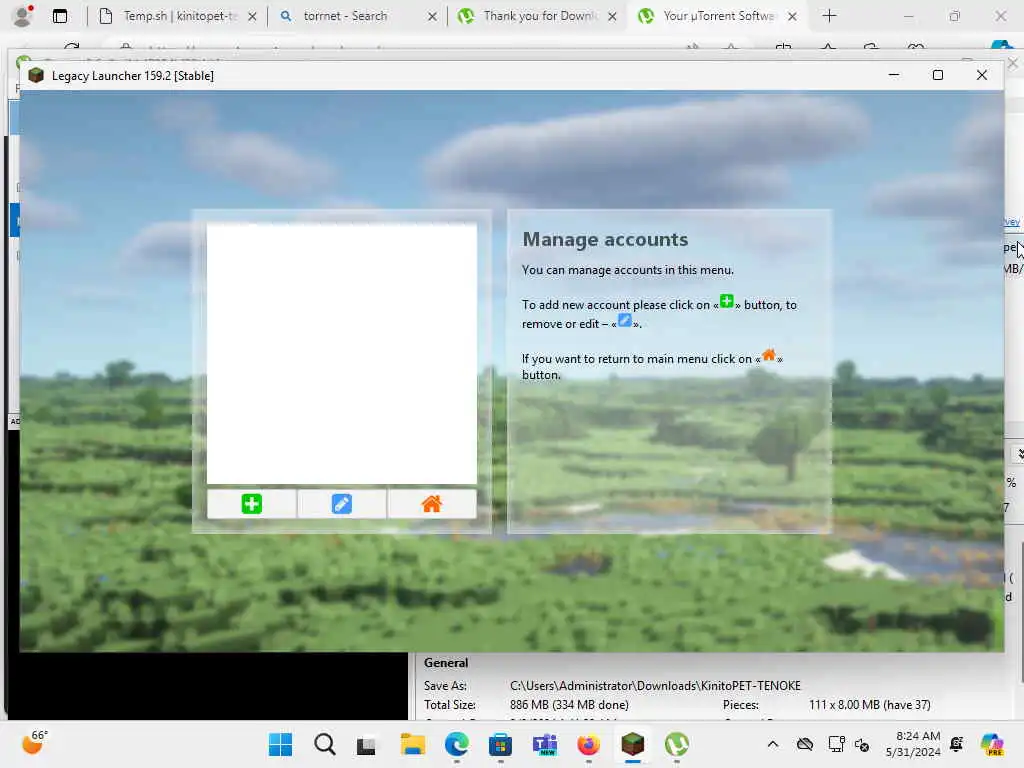Close the tornet - Search tab
The height and width of the screenshot is (768, 1024).
coord(432,16)
